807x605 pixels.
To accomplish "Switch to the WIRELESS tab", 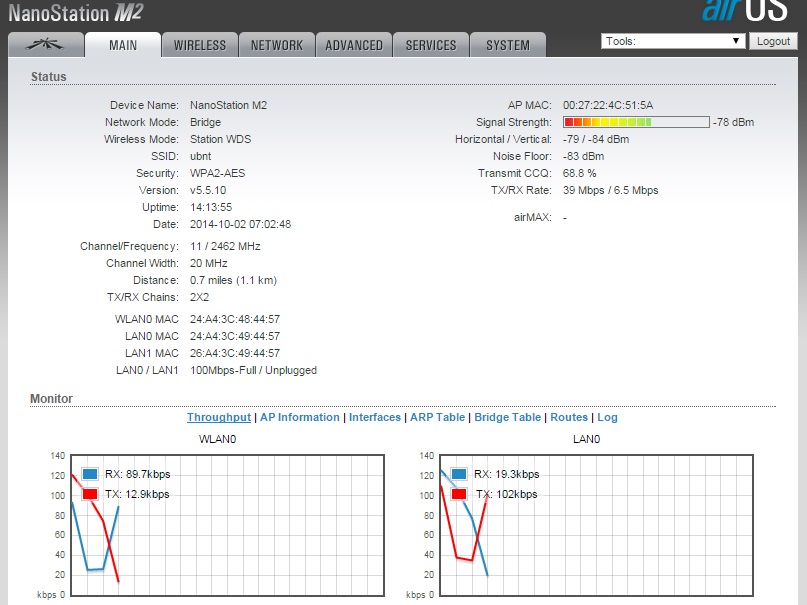I will 200,45.
